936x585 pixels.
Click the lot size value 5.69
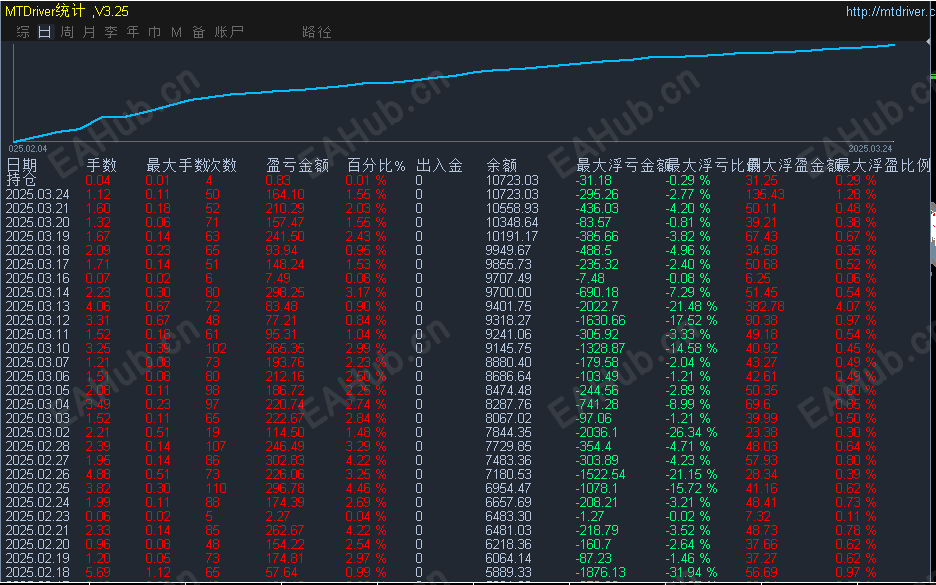(x=98, y=572)
